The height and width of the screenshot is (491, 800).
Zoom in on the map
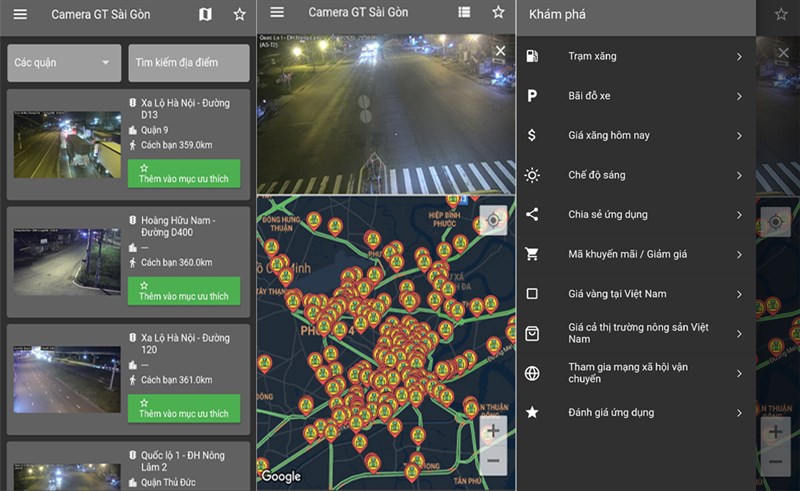pos(493,431)
